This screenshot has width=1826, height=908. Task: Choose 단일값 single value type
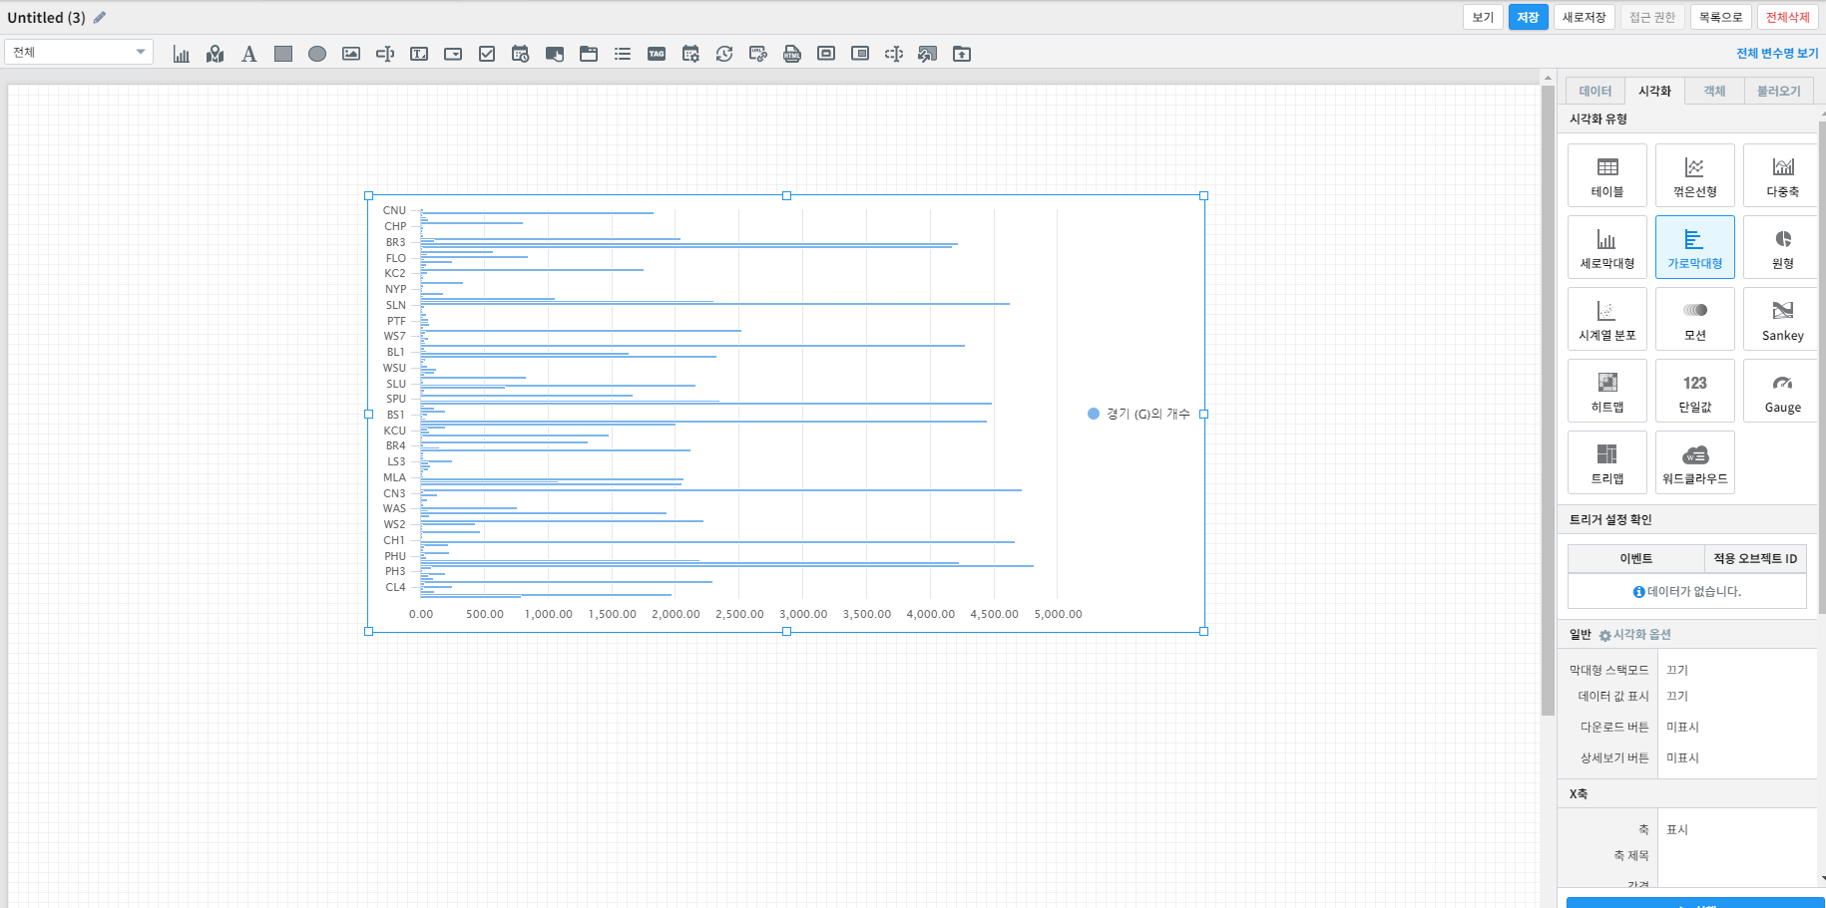point(1695,391)
